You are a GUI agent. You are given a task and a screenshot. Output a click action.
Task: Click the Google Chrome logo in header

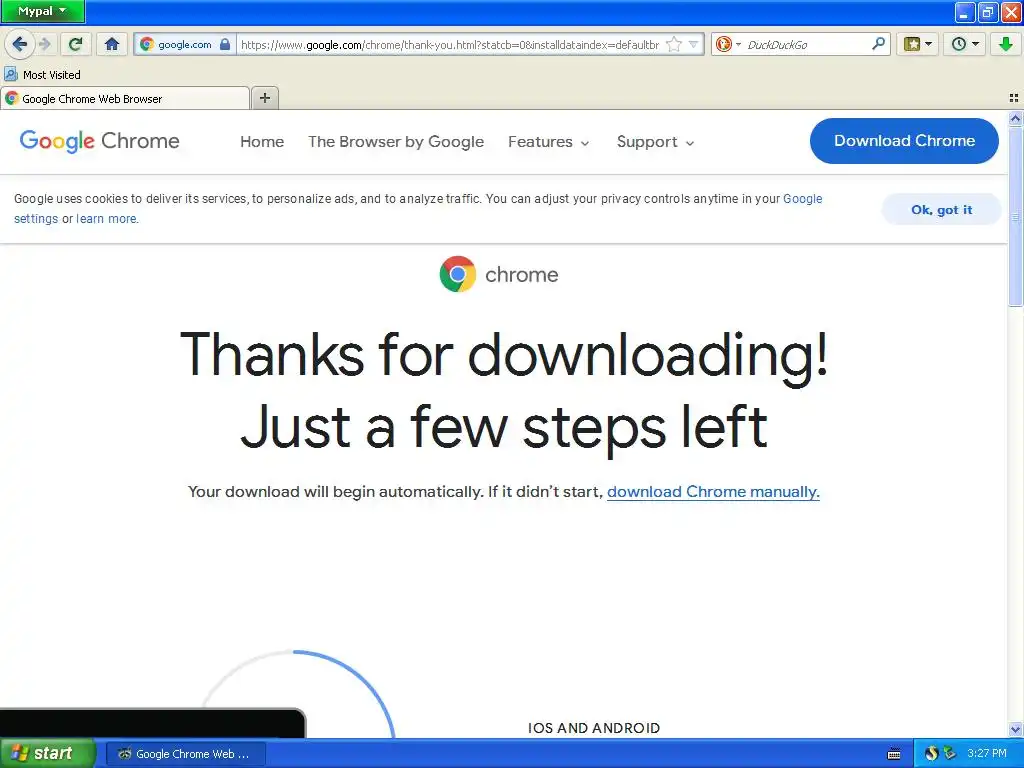tap(99, 141)
